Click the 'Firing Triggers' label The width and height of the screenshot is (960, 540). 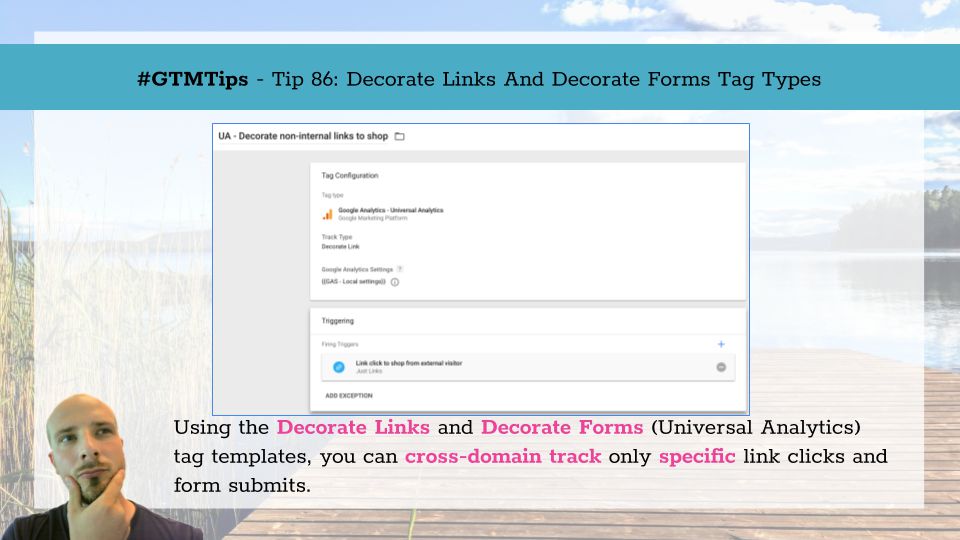pyautogui.click(x=340, y=344)
